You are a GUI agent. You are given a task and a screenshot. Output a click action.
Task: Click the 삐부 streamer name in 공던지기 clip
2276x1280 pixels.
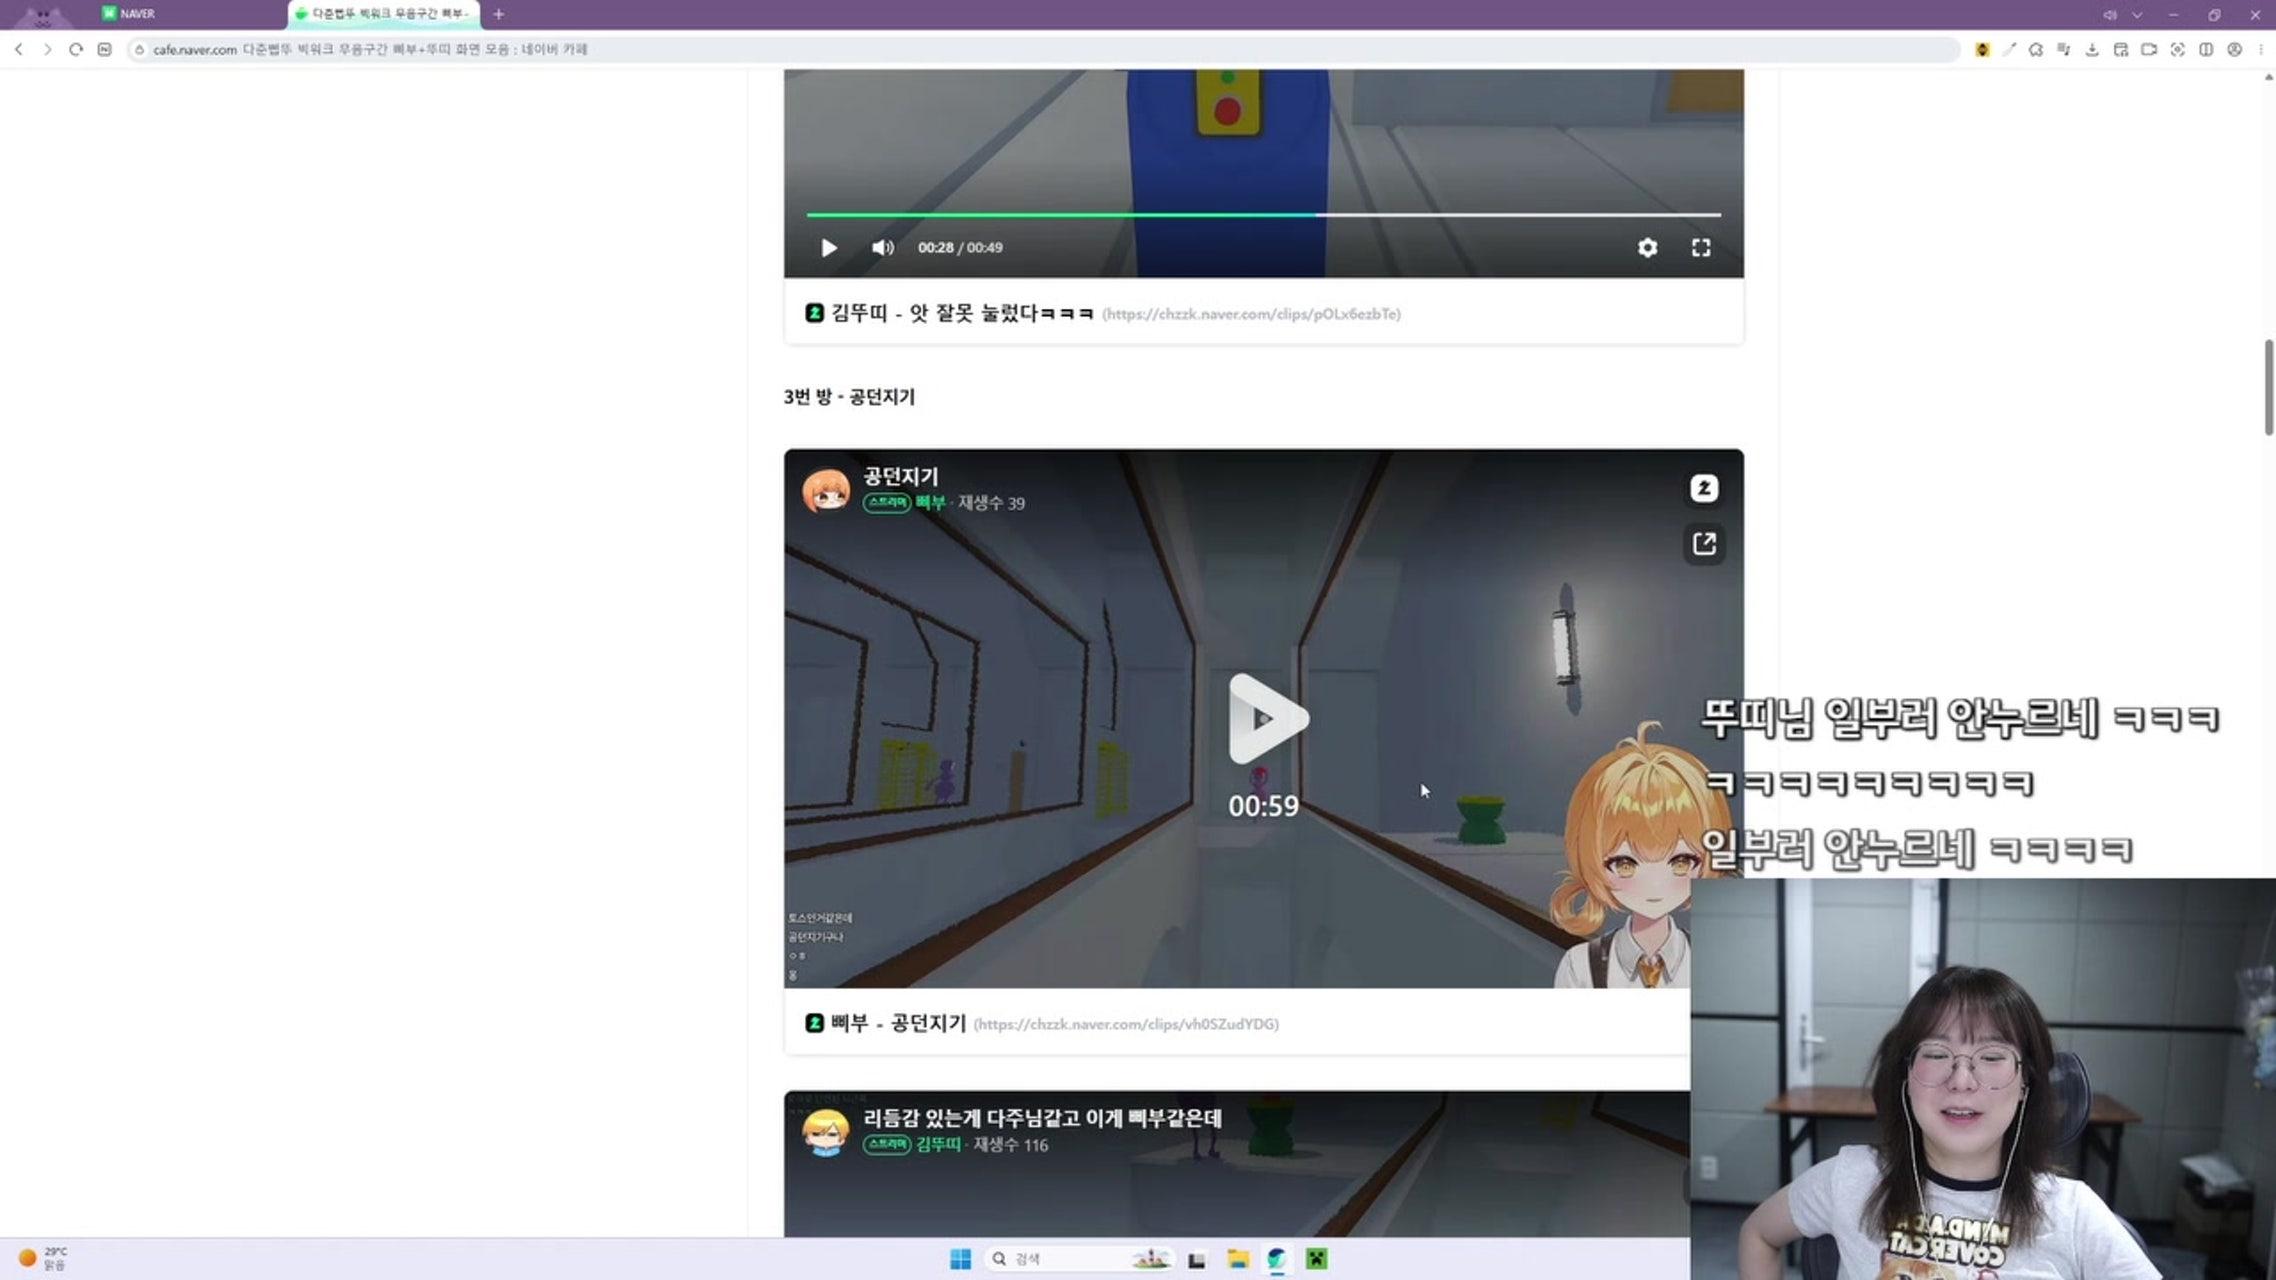[x=930, y=503]
